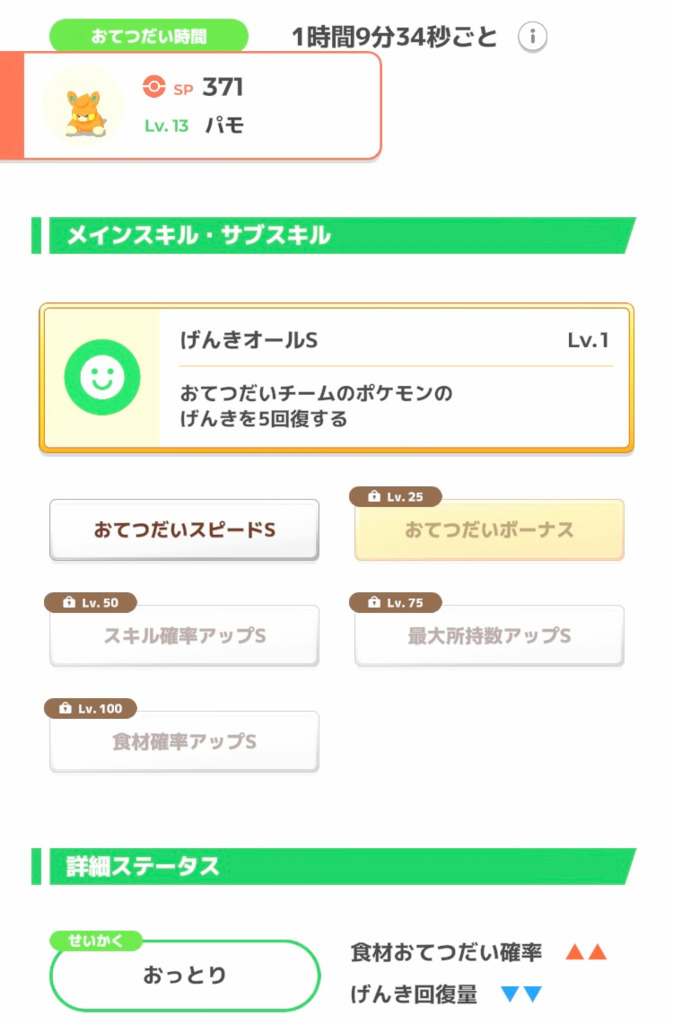Click the orange up arrows for ingredient rate
The height and width of the screenshot is (1024, 673).
click(x=585, y=952)
